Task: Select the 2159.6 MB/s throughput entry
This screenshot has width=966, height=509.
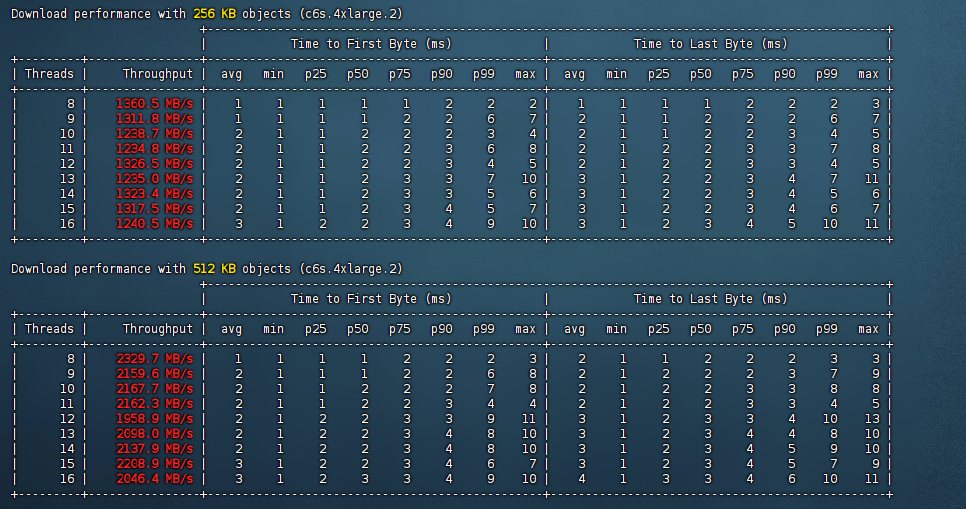Action: click(155, 374)
